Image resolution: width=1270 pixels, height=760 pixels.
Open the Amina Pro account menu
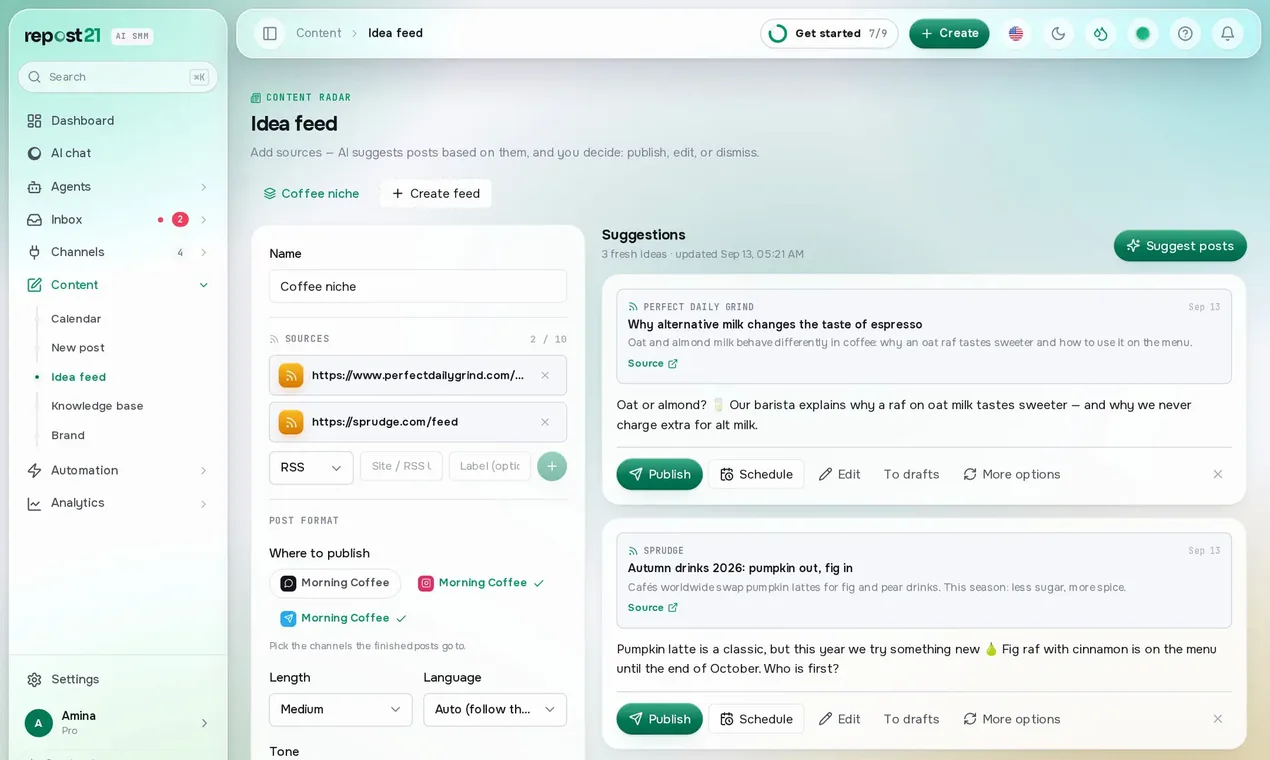118,723
